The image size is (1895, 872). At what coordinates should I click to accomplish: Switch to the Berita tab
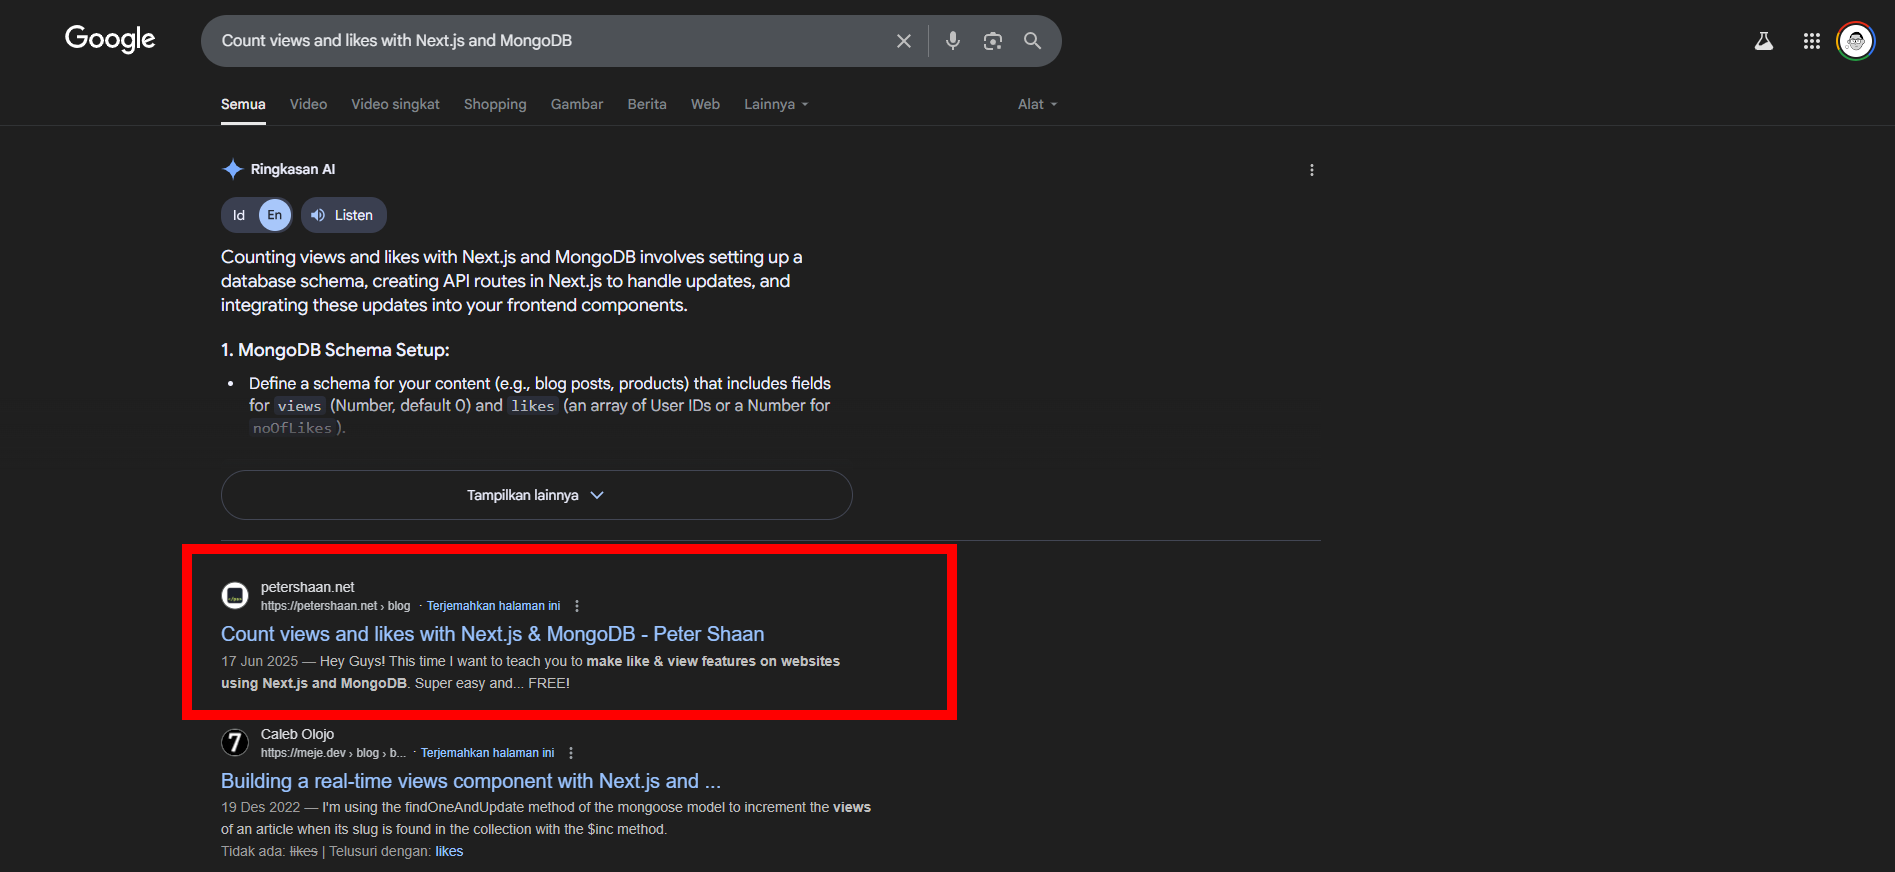(647, 104)
